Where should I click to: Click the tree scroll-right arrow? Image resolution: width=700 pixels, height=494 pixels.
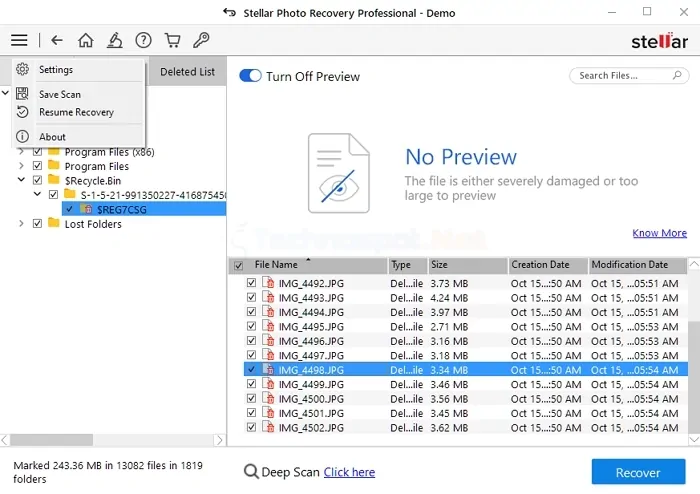click(219, 440)
